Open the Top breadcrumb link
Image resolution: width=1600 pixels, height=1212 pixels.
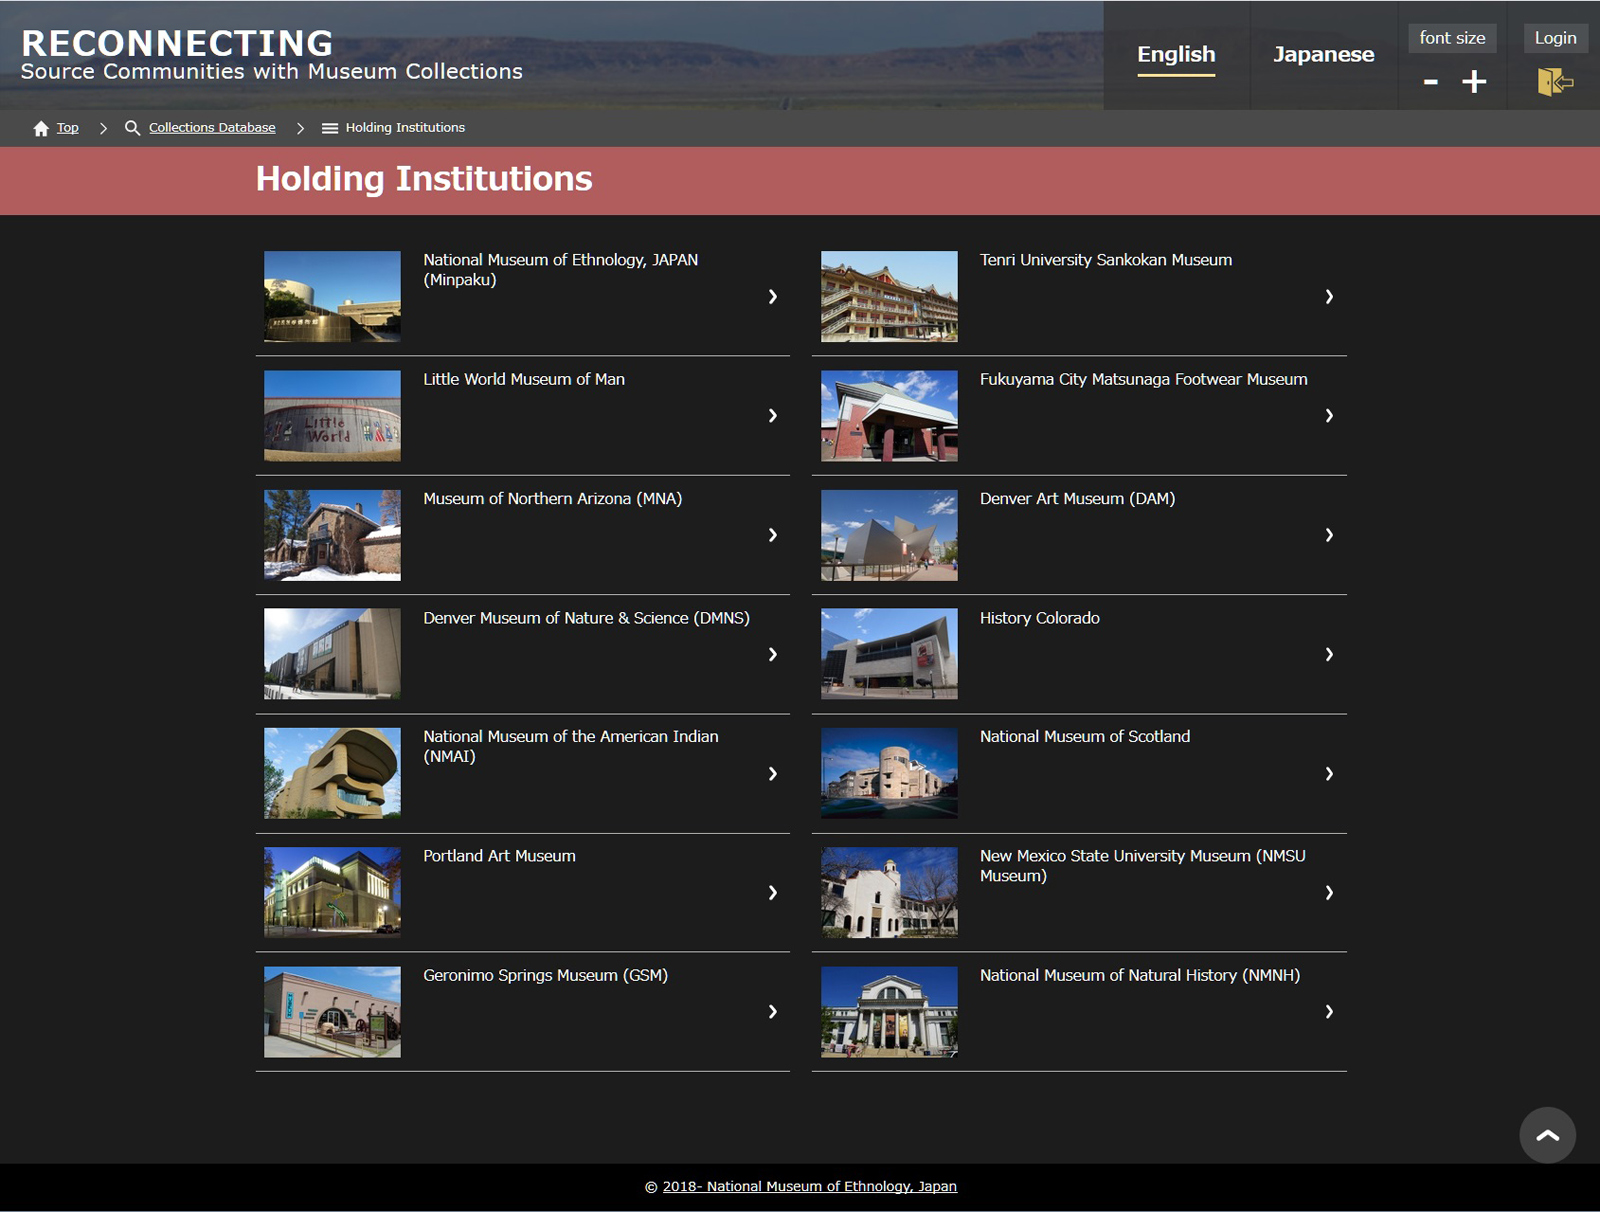click(x=67, y=128)
